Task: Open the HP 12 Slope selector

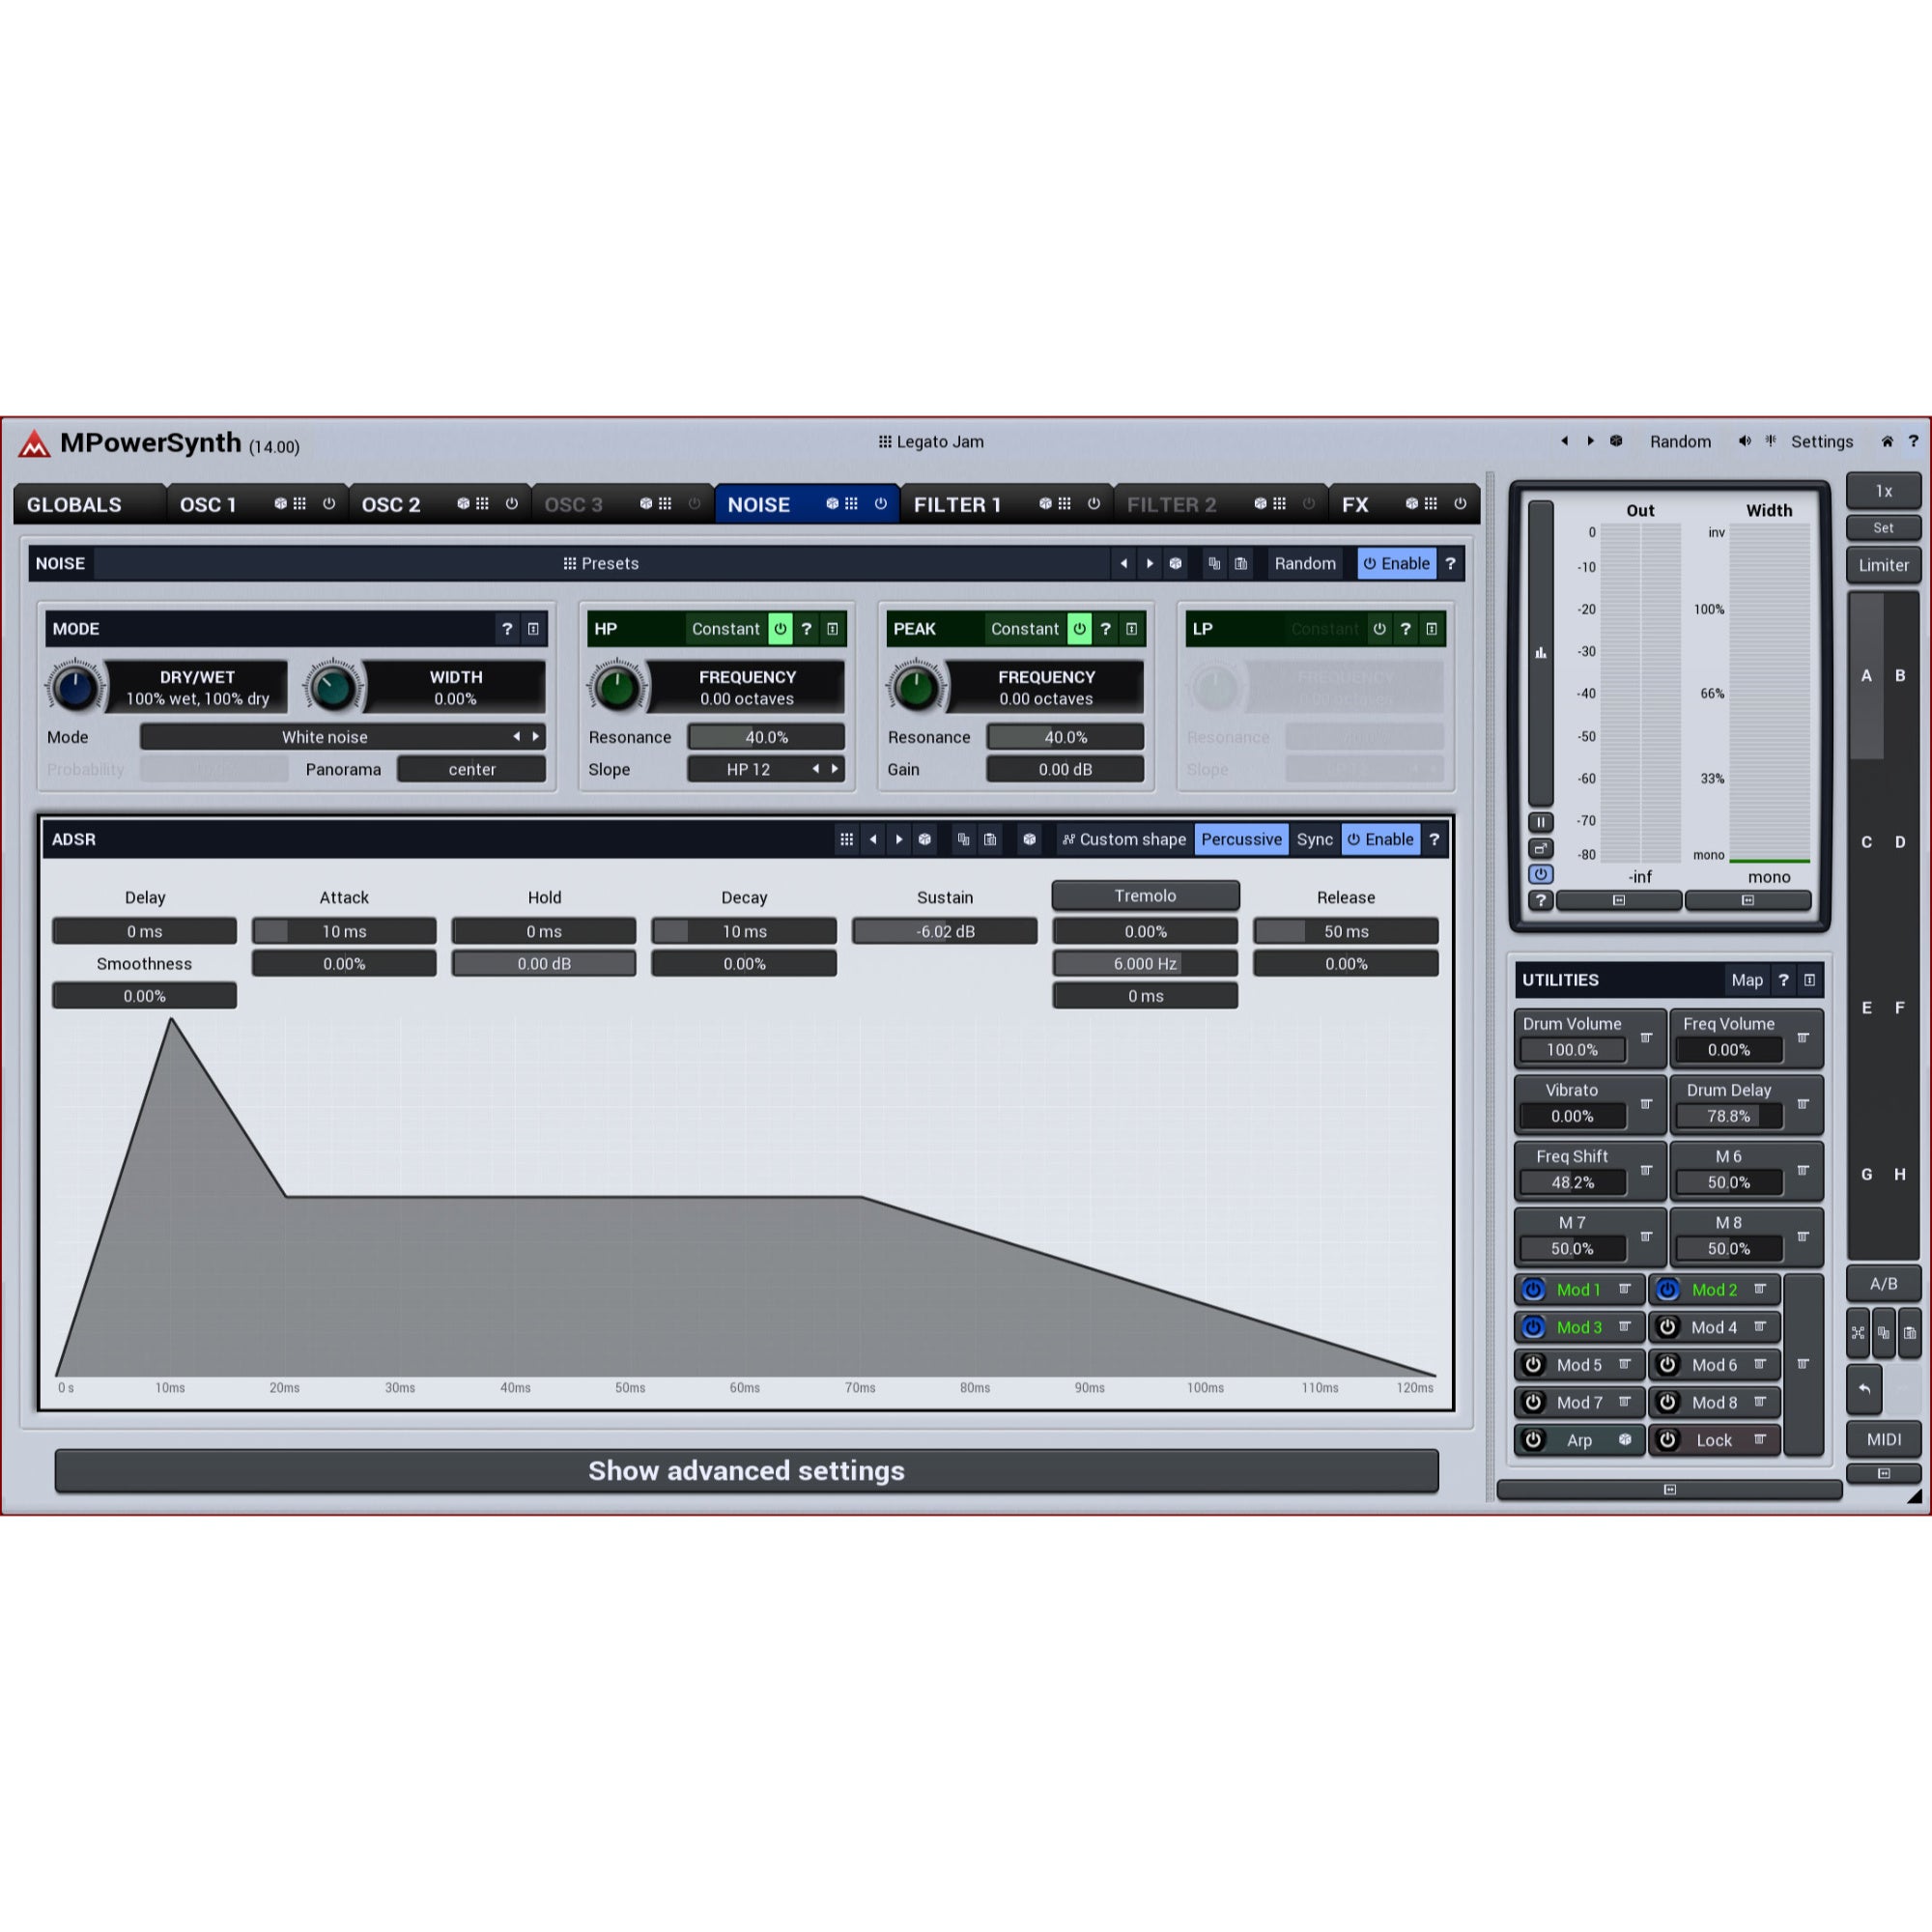Action: (766, 769)
